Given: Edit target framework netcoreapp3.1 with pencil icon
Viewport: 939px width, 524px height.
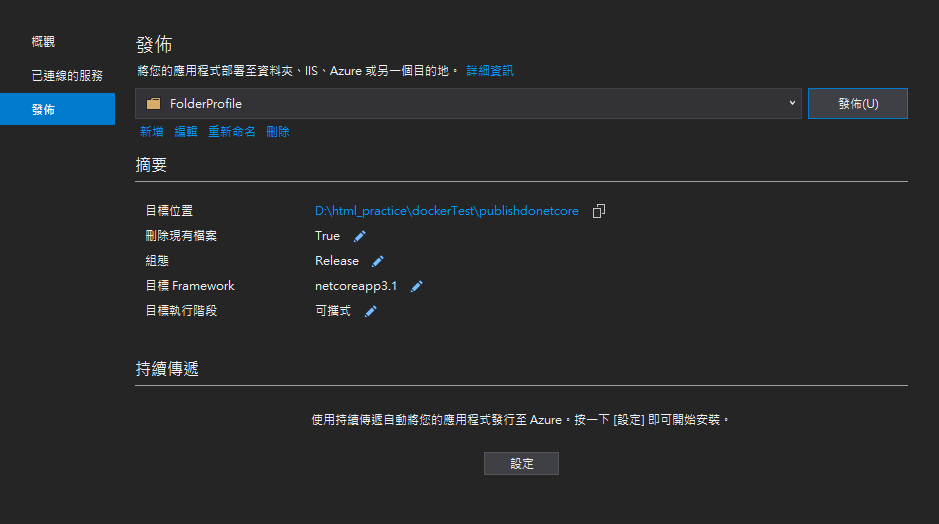Looking at the screenshot, I should (x=417, y=286).
